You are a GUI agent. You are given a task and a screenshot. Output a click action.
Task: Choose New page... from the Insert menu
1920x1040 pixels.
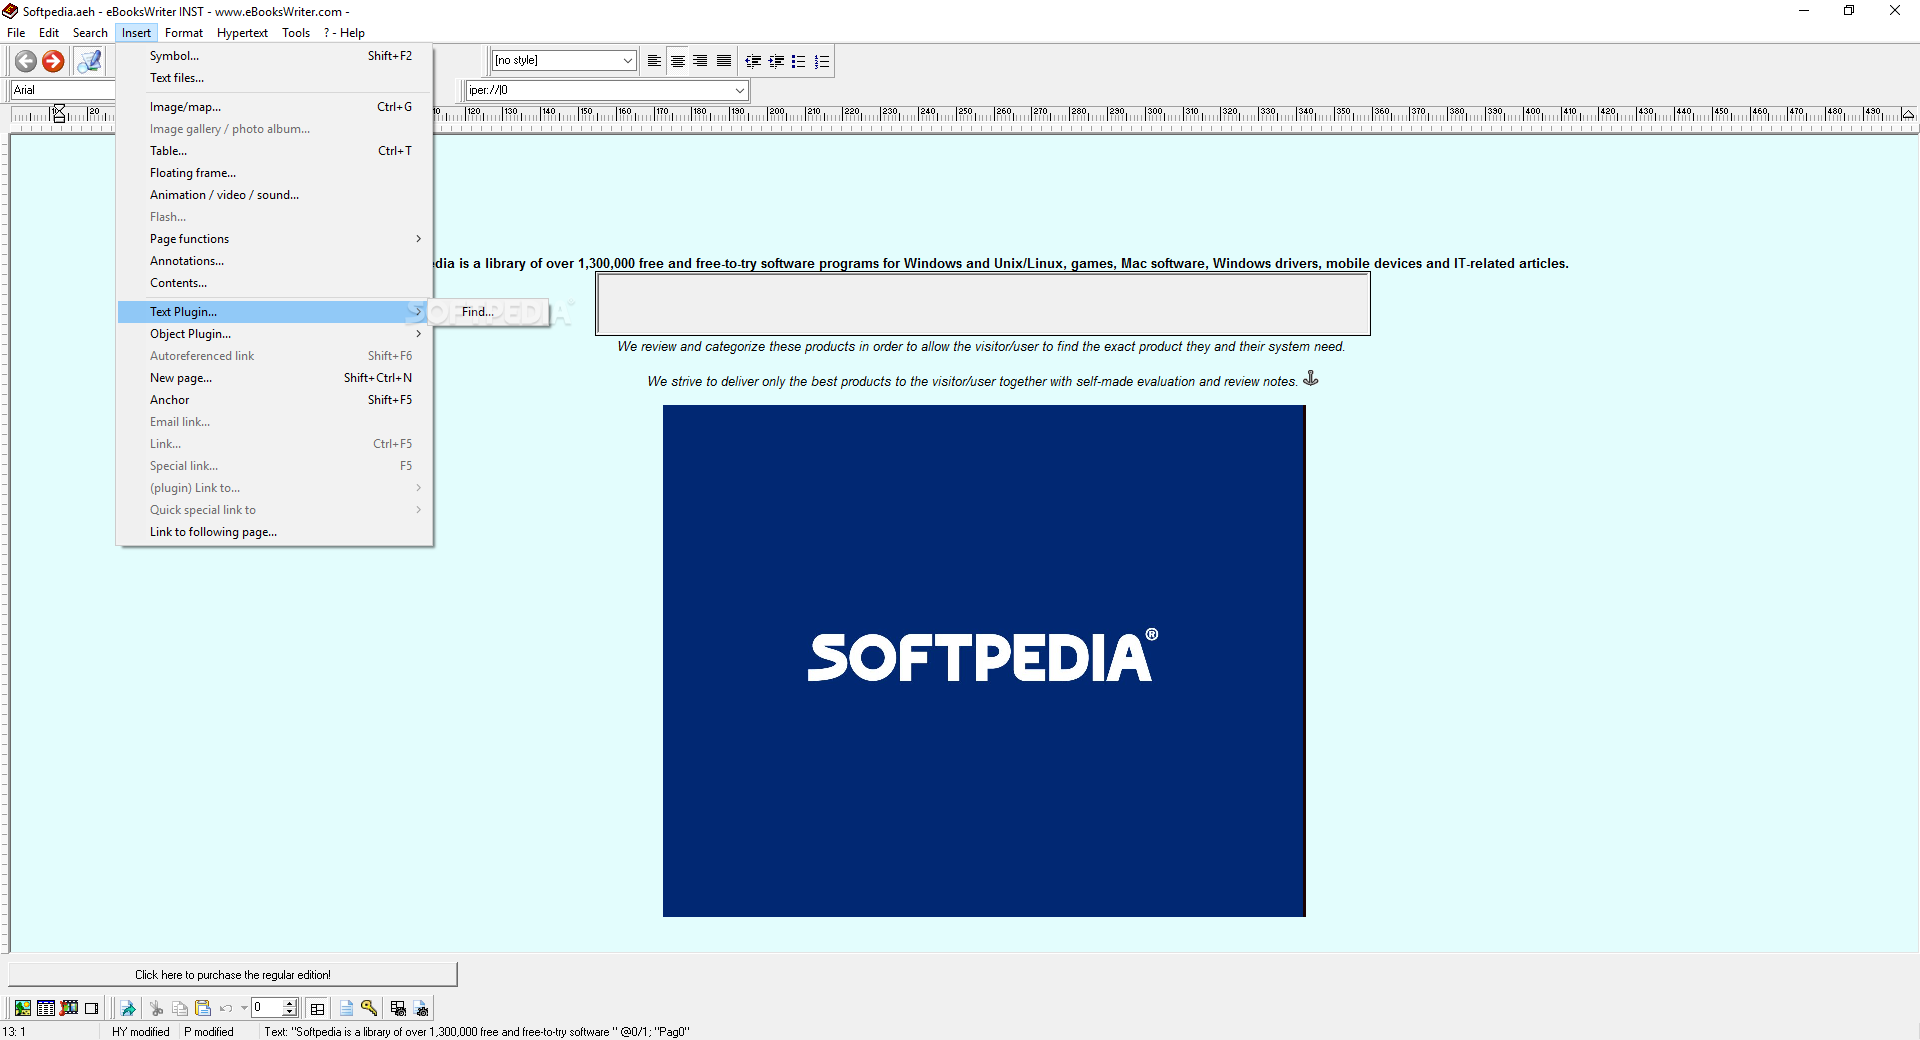pos(275,378)
